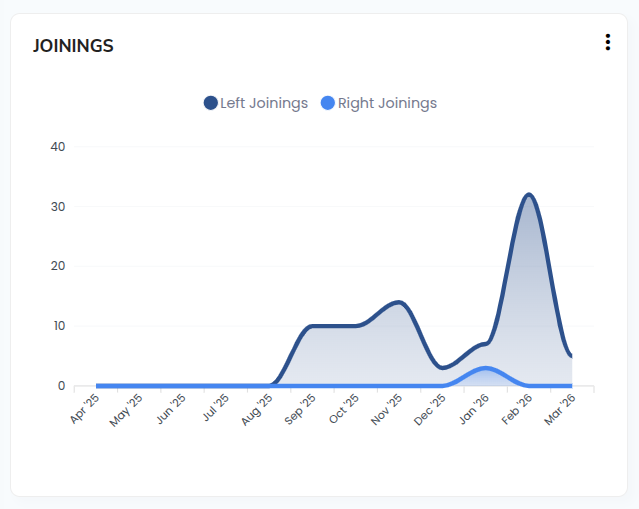Select the Mar '26 x-axis label
The image size is (639, 509).
(x=560, y=410)
